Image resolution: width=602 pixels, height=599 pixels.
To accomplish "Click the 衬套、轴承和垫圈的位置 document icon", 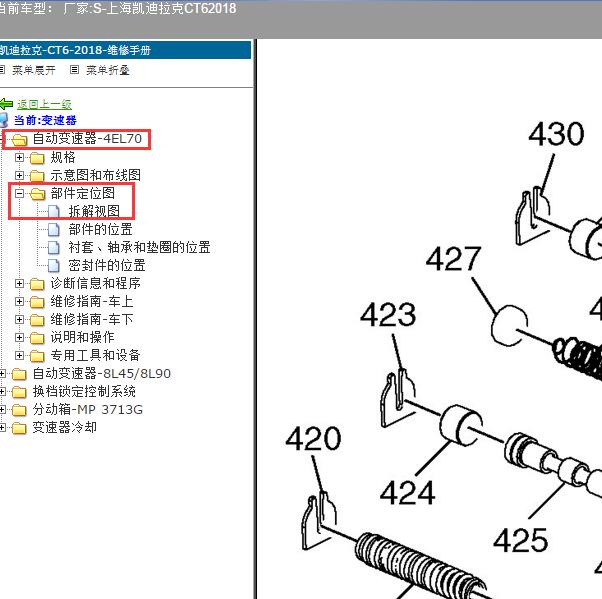I will [x=54, y=248].
